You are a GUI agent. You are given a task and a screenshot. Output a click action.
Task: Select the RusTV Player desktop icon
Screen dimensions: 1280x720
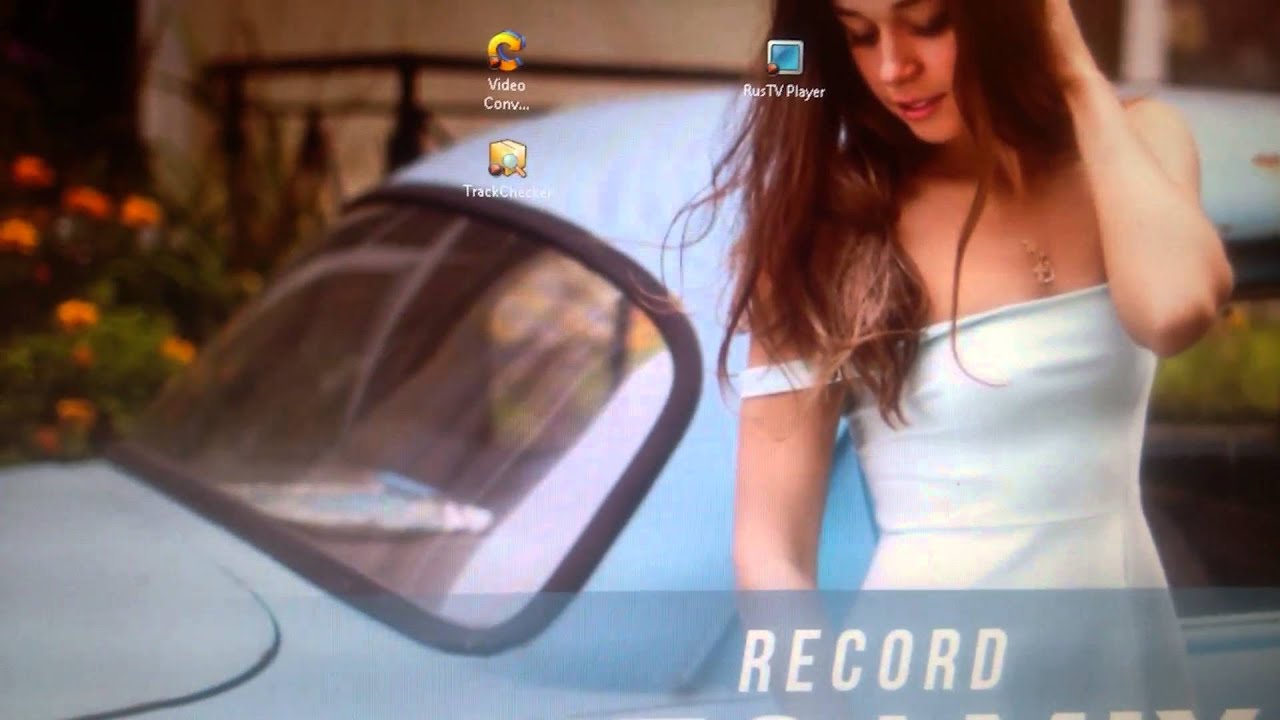click(x=784, y=57)
